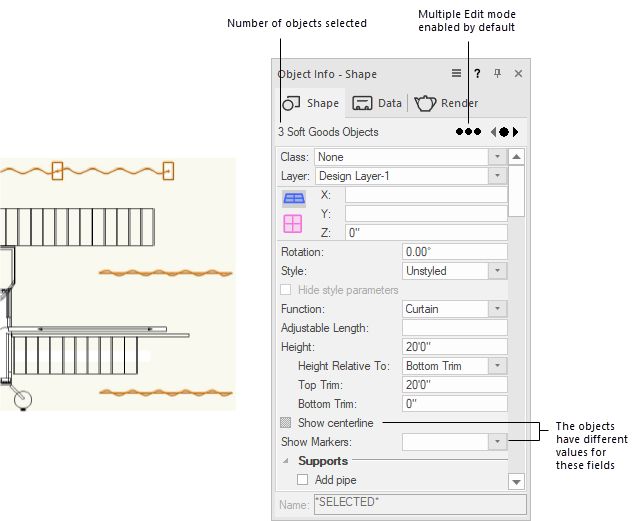This screenshot has height=521, width=642.
Task: Click the Multiple Edit mode dots
Action: point(467,132)
